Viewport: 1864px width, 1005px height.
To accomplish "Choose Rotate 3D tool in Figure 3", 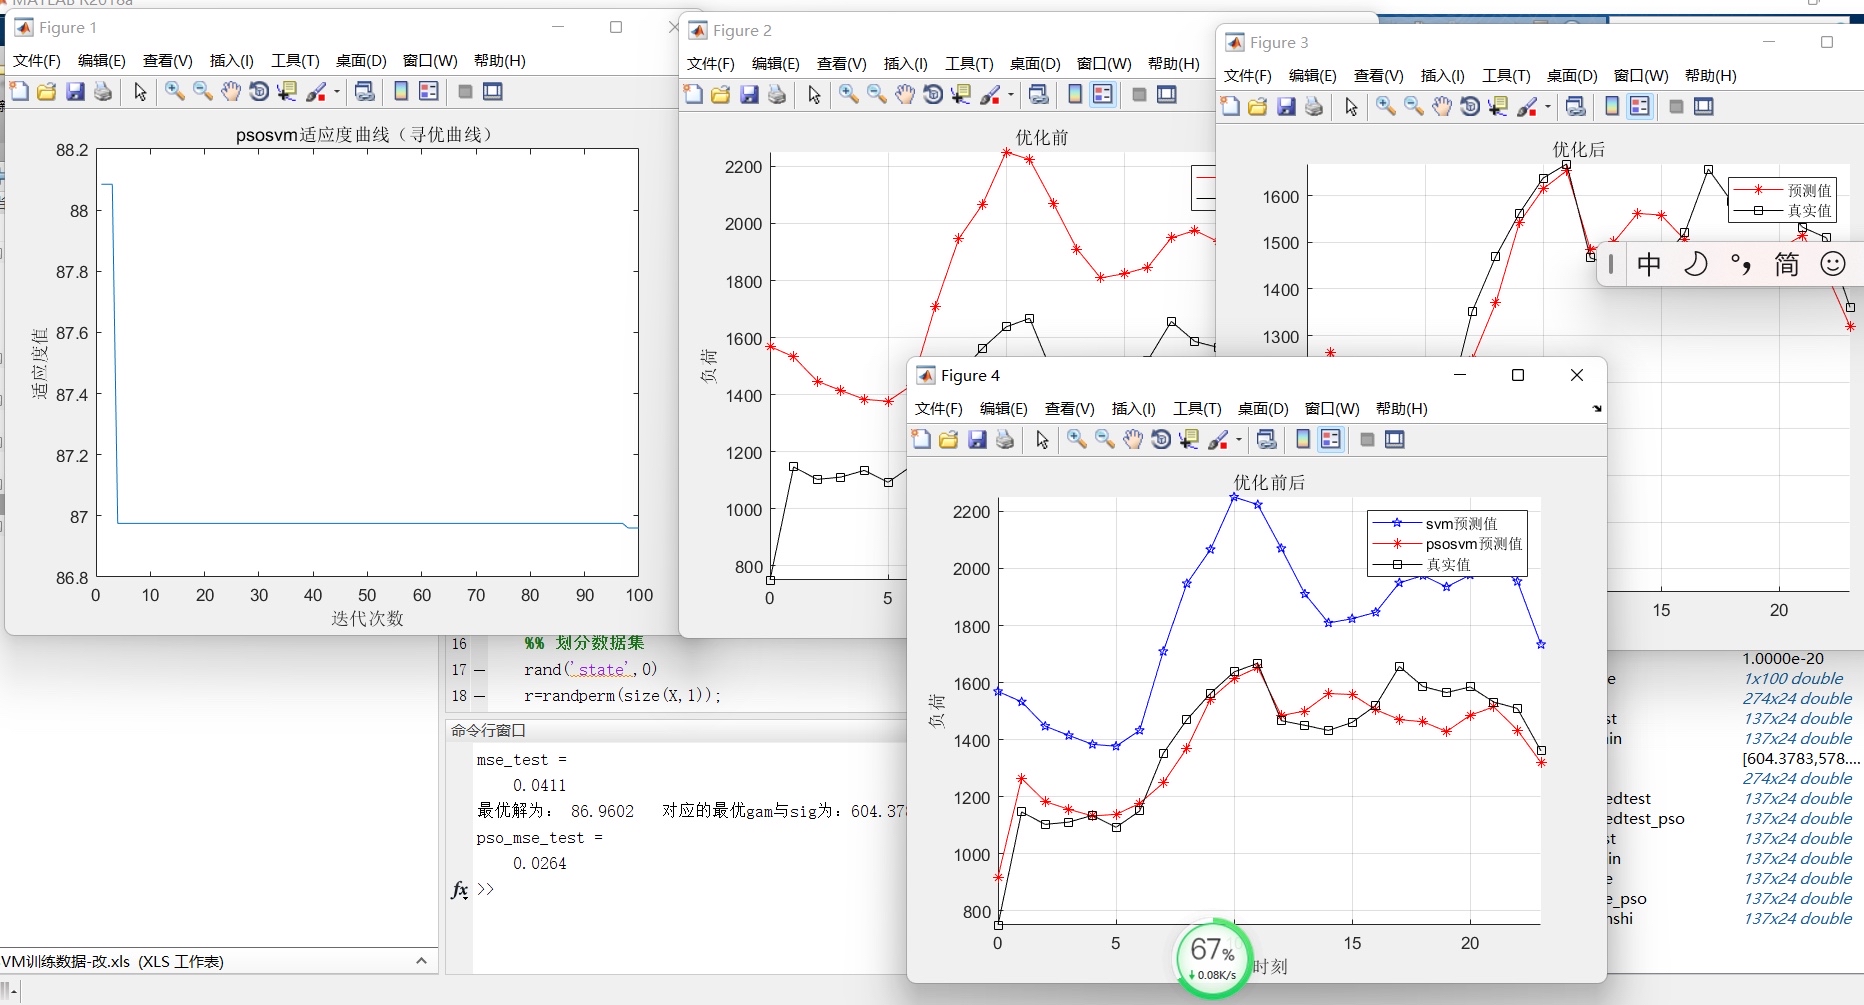I will pos(1470,107).
